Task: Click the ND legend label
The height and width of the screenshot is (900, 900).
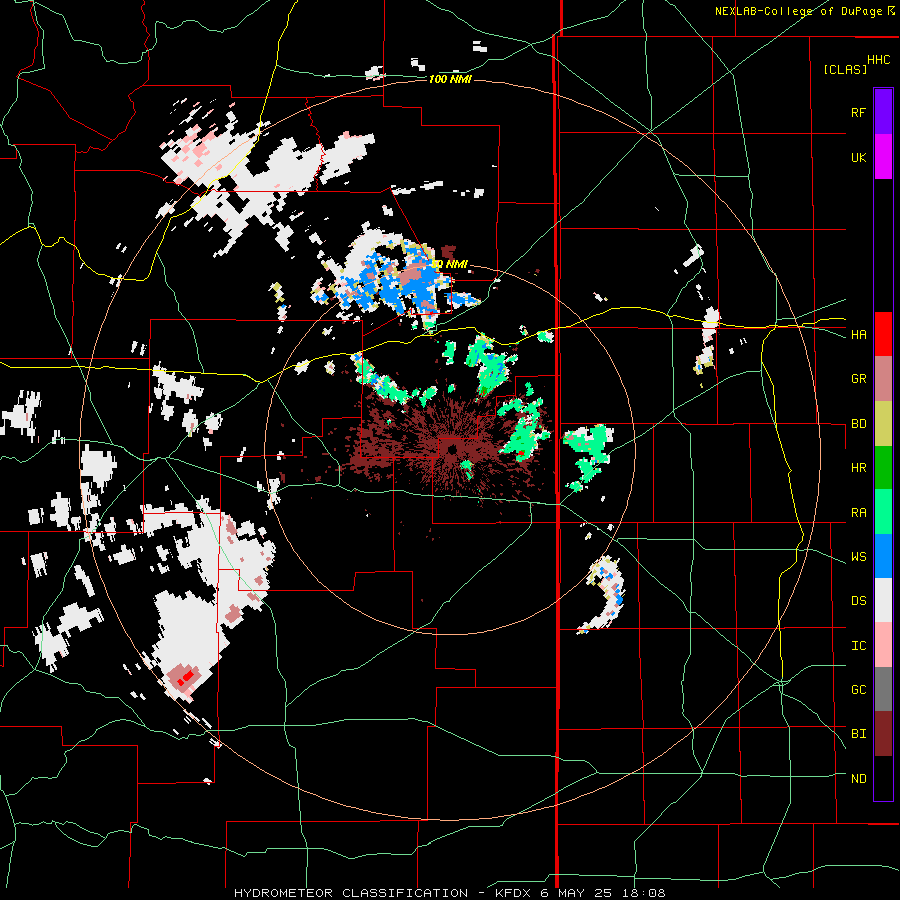Action: [x=858, y=779]
